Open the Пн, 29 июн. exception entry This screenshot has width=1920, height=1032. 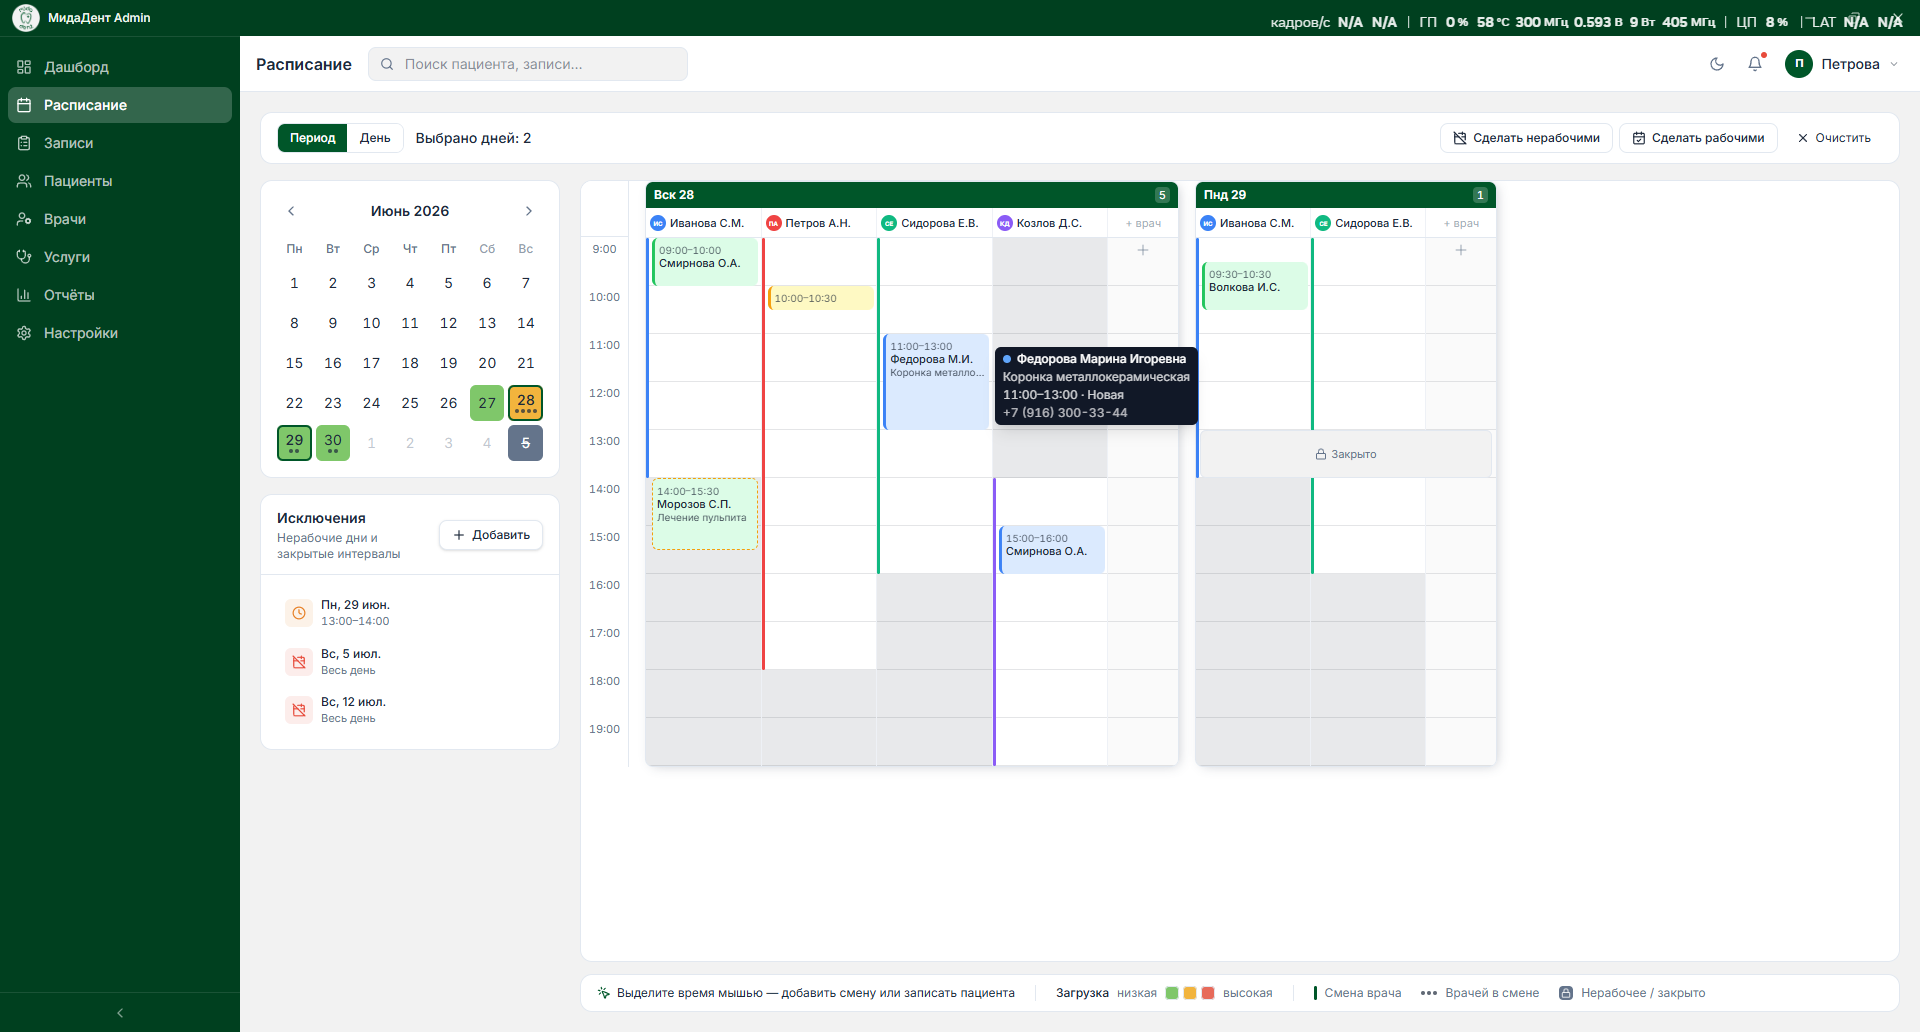coord(410,613)
